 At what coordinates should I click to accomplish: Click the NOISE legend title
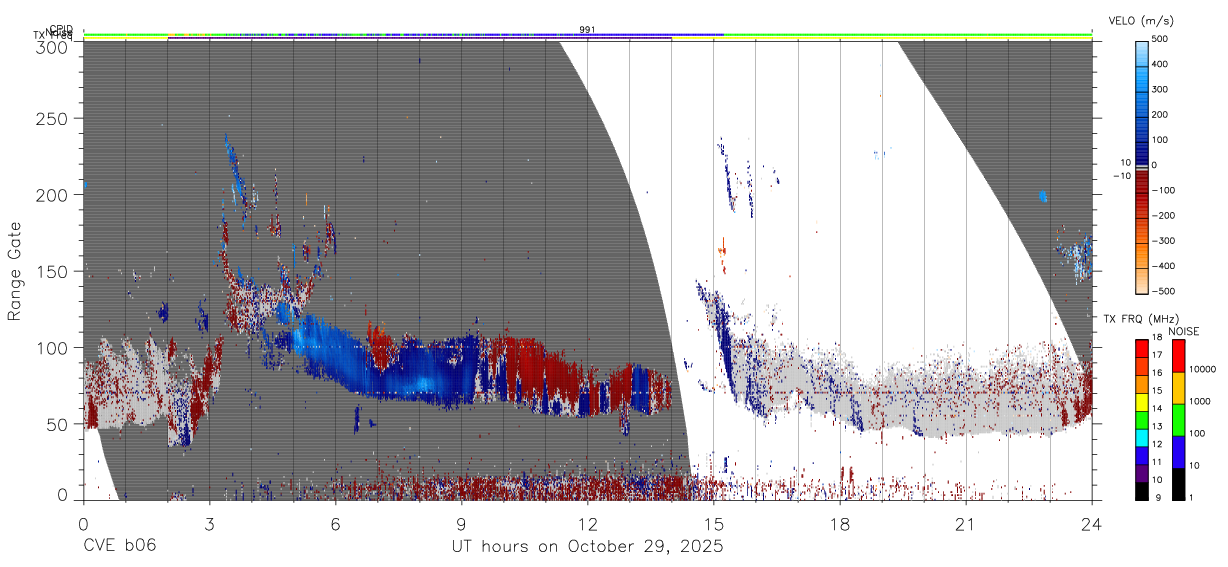point(1186,331)
